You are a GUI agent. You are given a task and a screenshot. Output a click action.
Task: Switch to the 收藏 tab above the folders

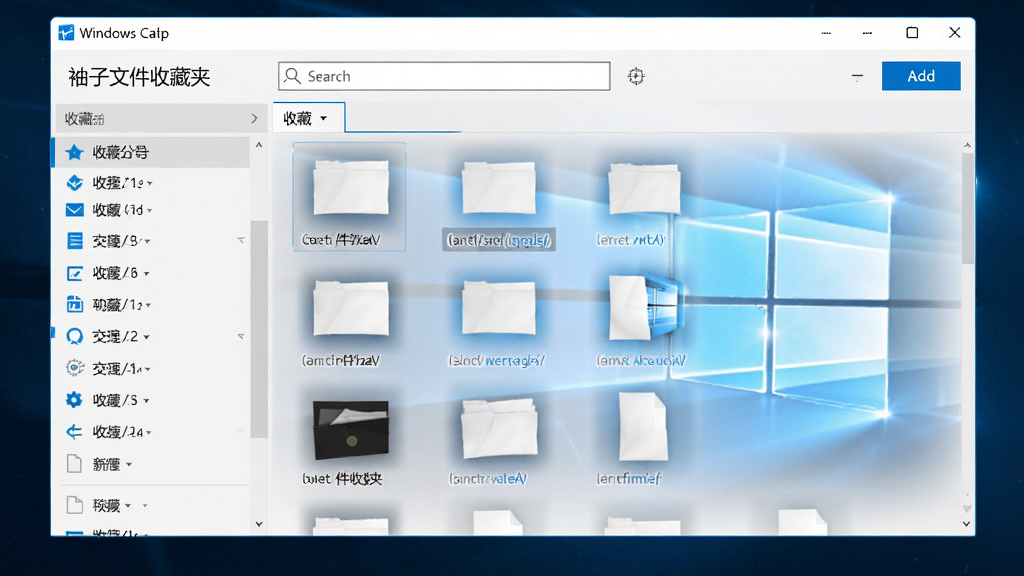pos(309,118)
